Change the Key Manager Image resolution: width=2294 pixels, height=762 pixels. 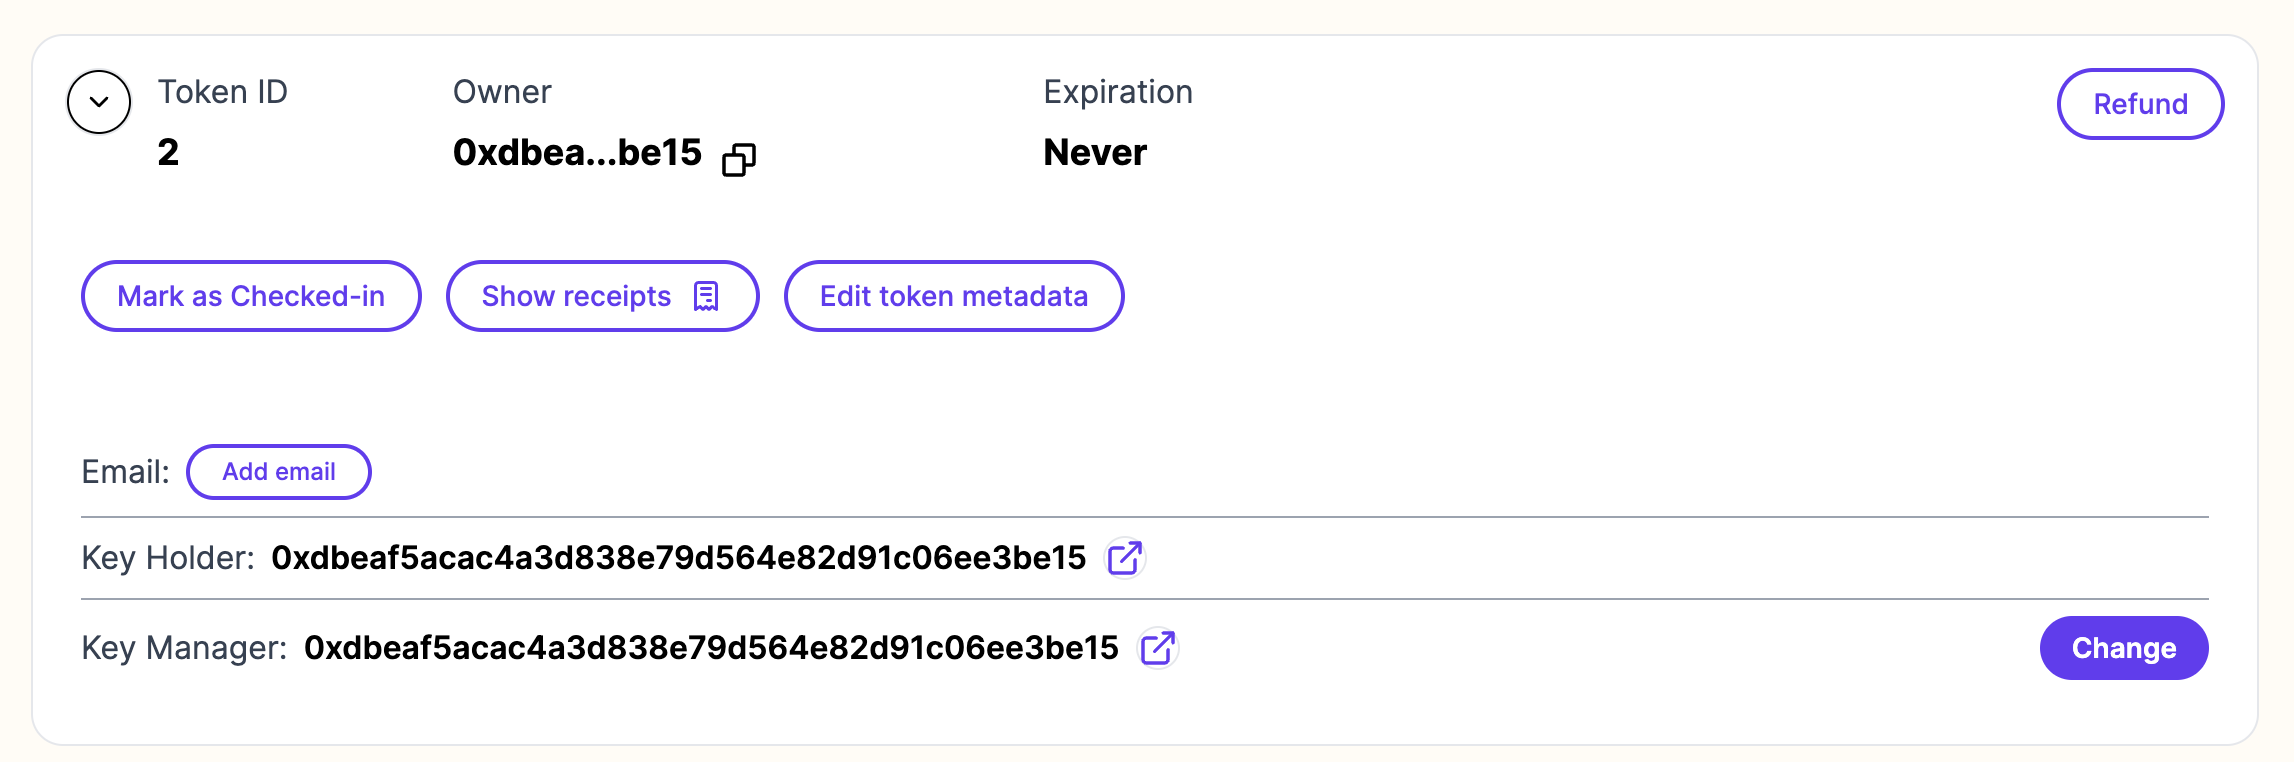(2123, 648)
